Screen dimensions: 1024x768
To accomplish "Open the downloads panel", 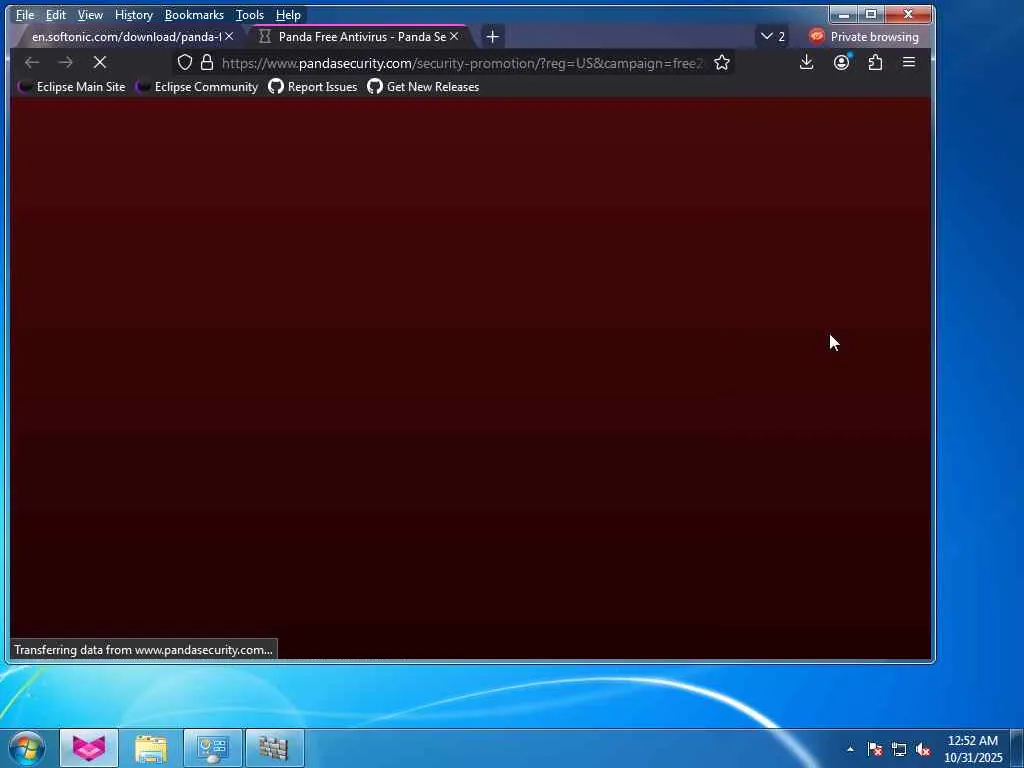I will [807, 62].
